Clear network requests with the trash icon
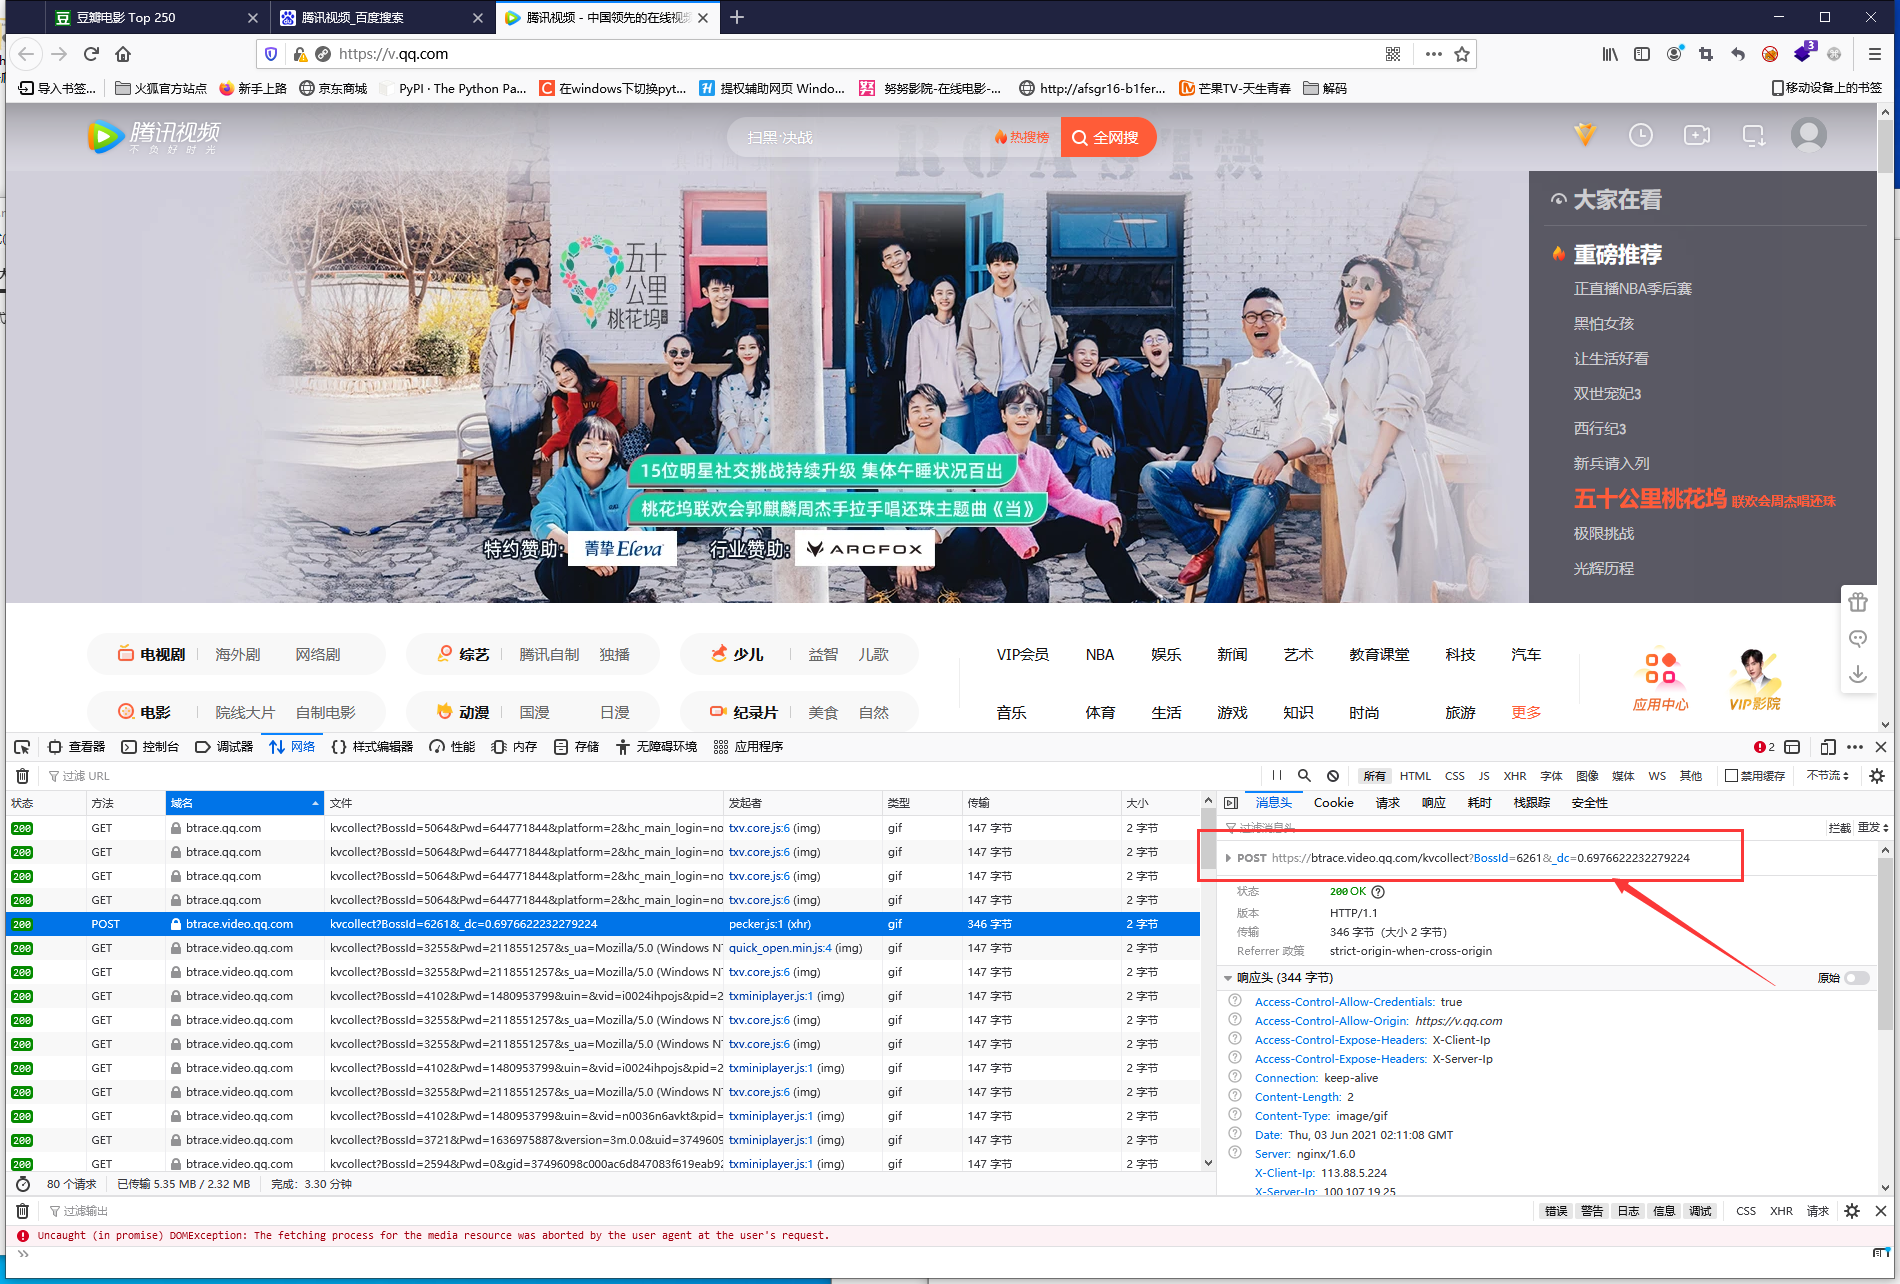Viewport: 1900px width, 1284px height. (x=22, y=776)
